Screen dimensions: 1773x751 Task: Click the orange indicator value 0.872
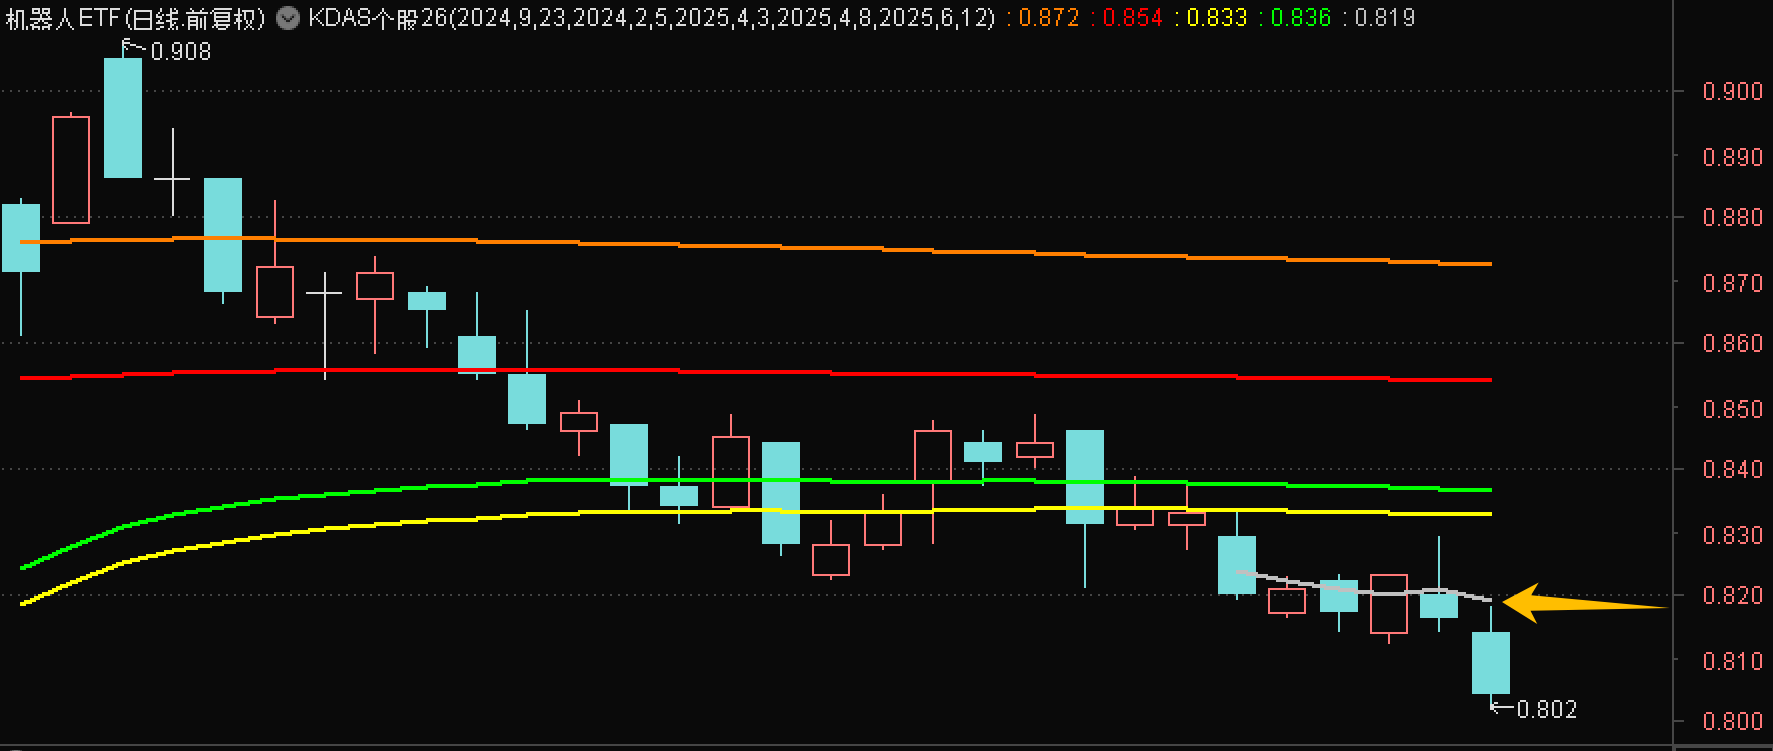pos(1047,18)
